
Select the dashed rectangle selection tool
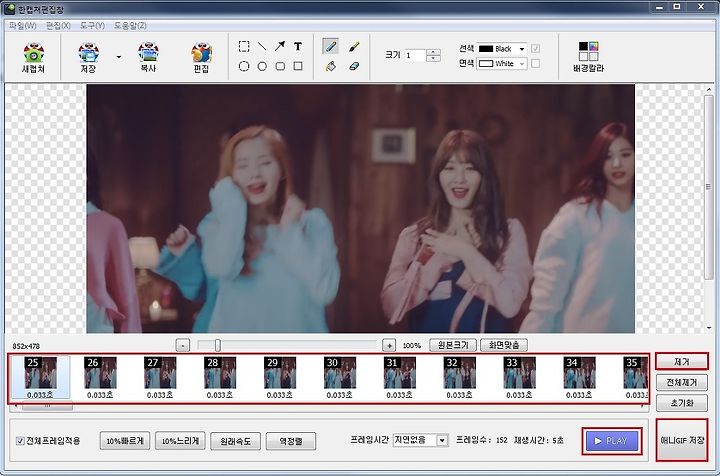(244, 46)
